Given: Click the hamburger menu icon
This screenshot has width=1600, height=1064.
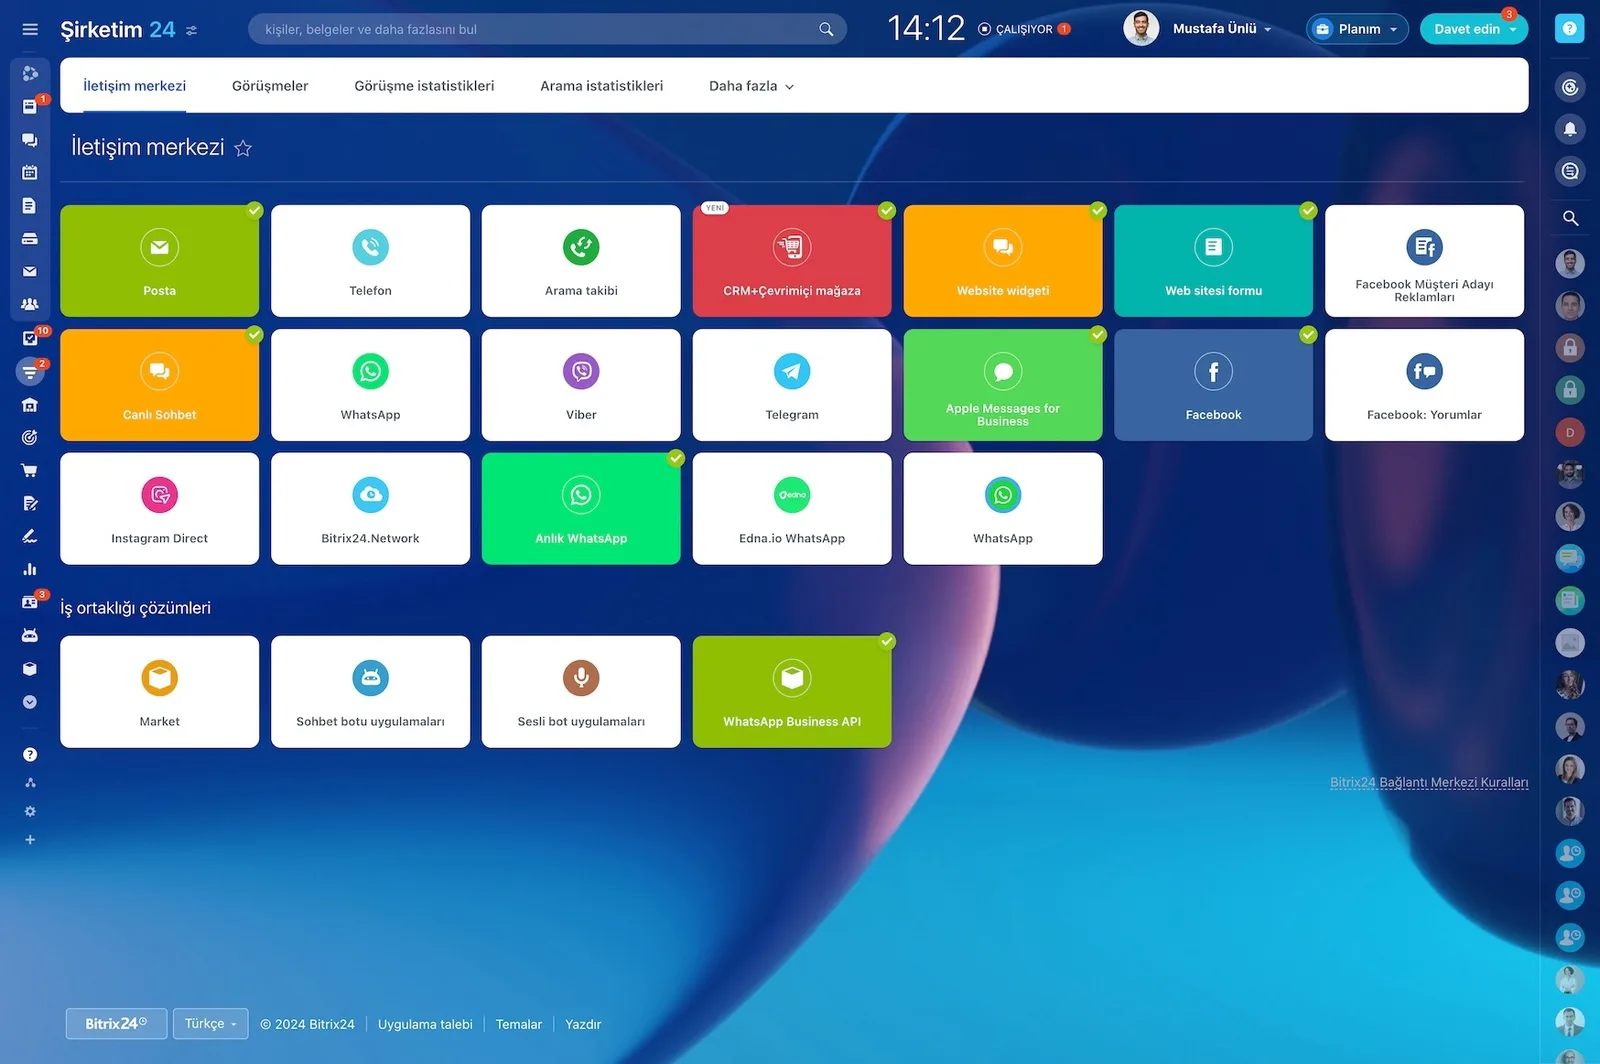Looking at the screenshot, I should [30, 29].
